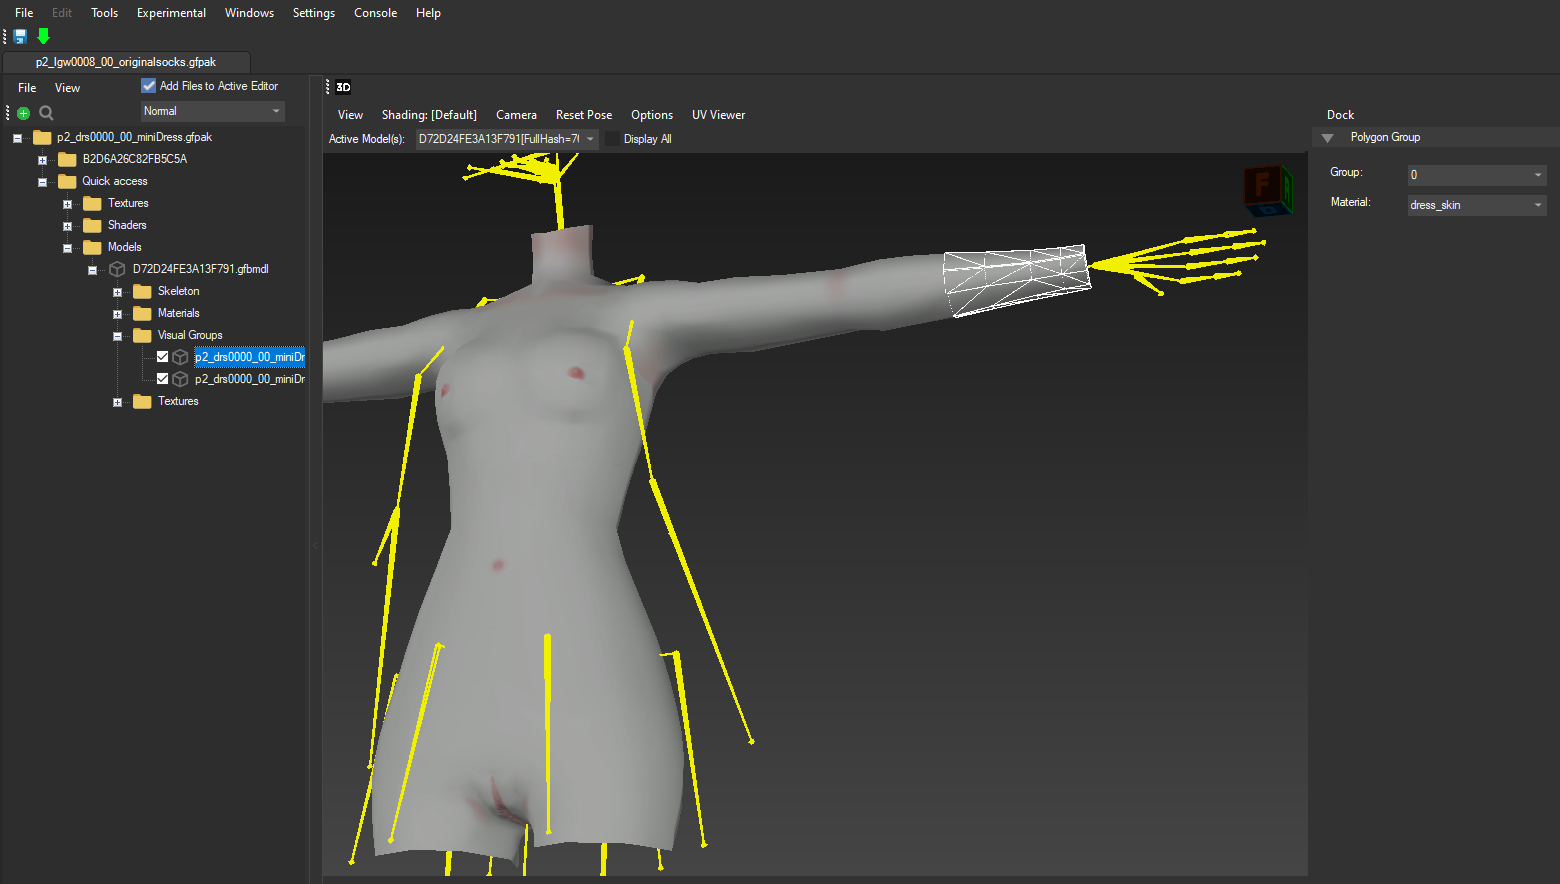This screenshot has width=1560, height=884.
Task: Open the Material dress_skin dropdown
Action: click(x=1477, y=205)
